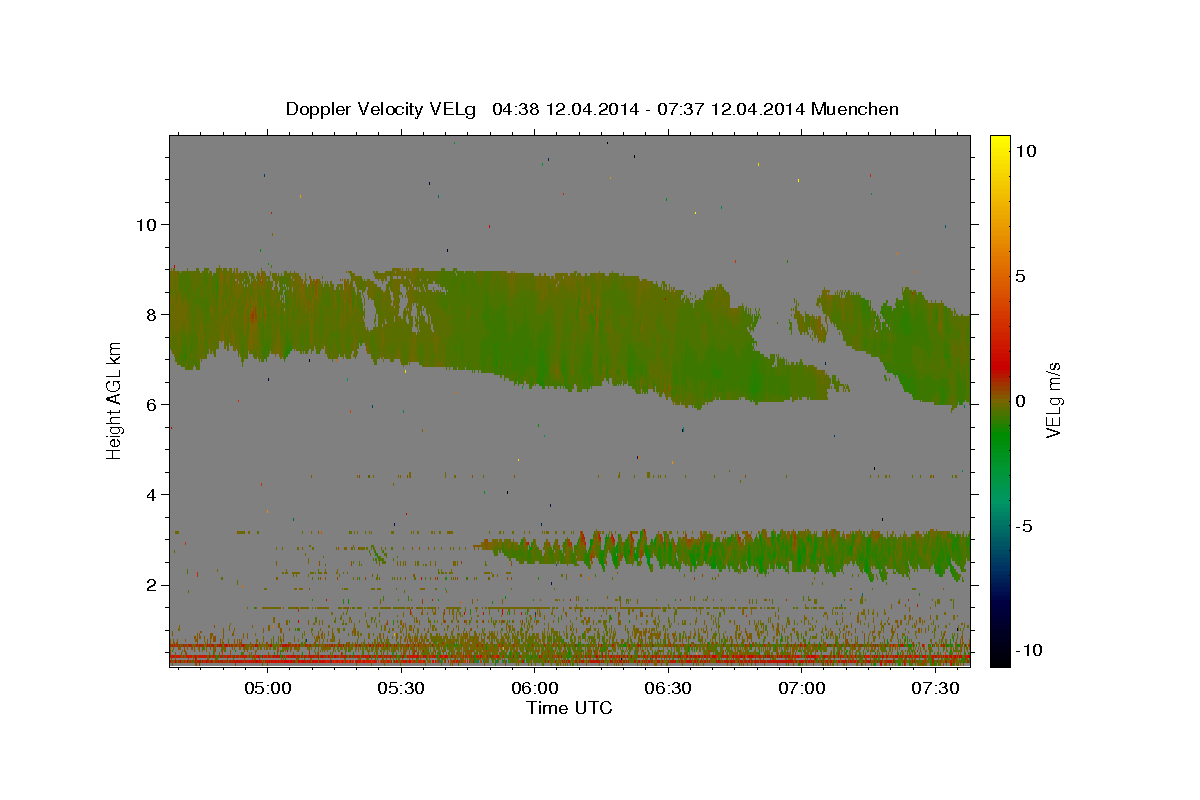Click the yellow top of the color scale
1200x800 pixels.
coord(999,142)
